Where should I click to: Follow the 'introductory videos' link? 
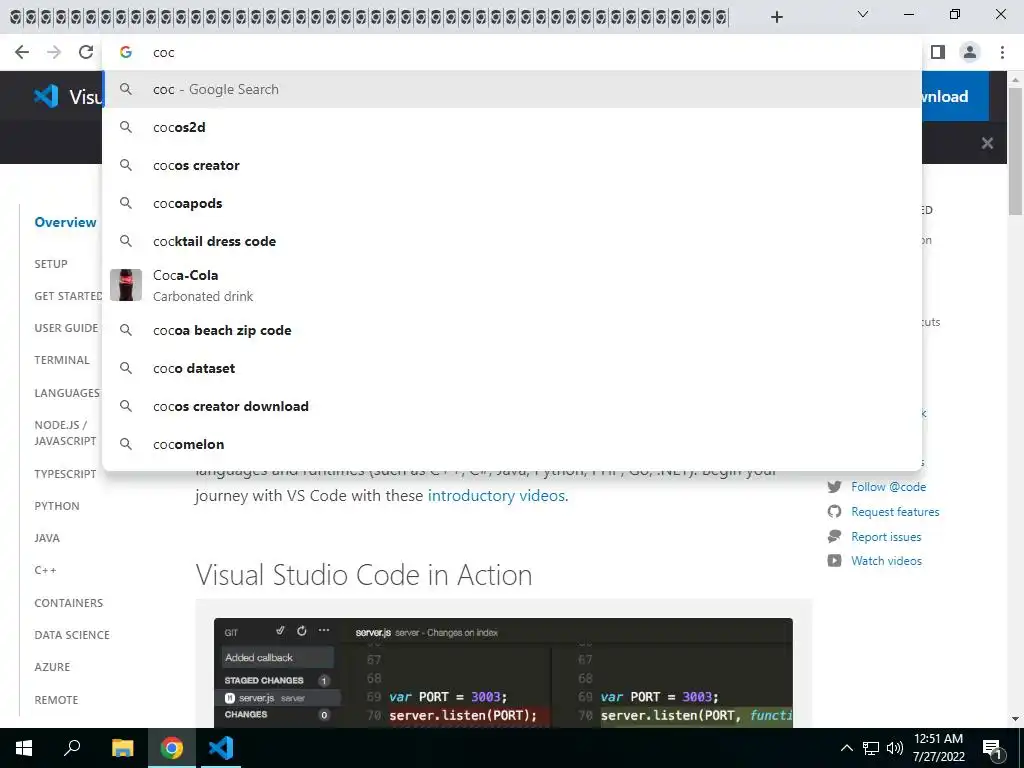[x=498, y=496]
